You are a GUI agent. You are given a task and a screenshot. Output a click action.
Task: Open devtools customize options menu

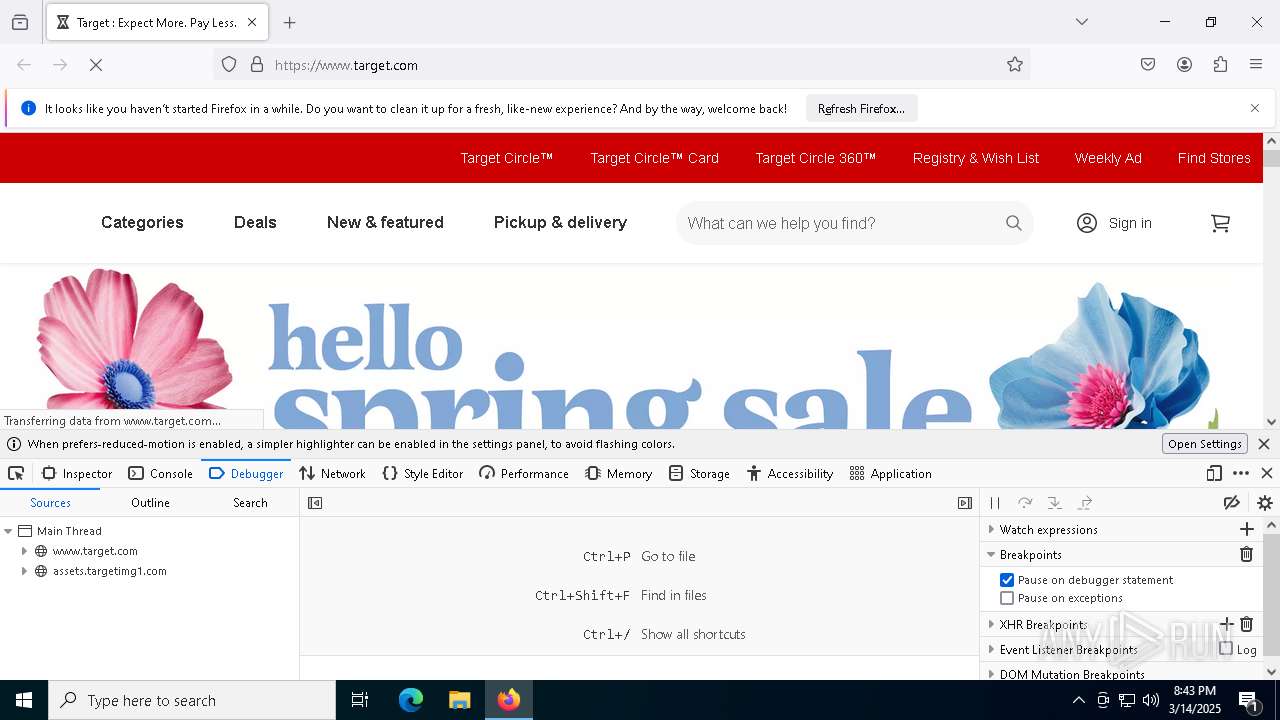(x=1241, y=474)
